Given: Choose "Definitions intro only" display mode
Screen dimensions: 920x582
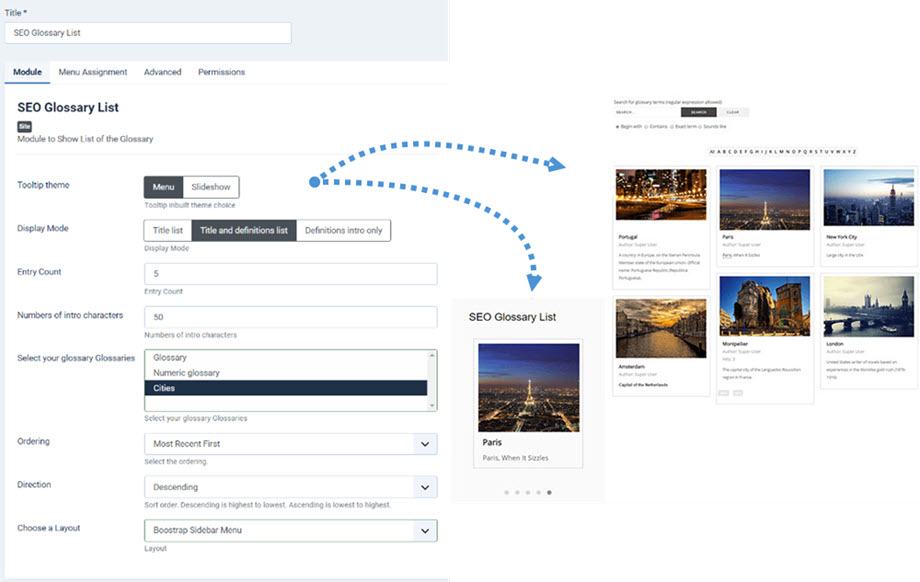Looking at the screenshot, I should pyautogui.click(x=343, y=230).
